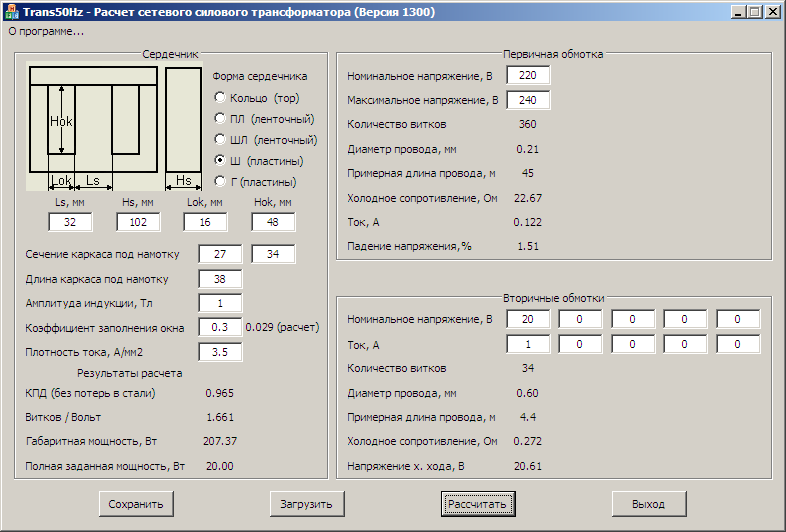Click the primary wire length value 45
786x532 pixels.
point(528,173)
